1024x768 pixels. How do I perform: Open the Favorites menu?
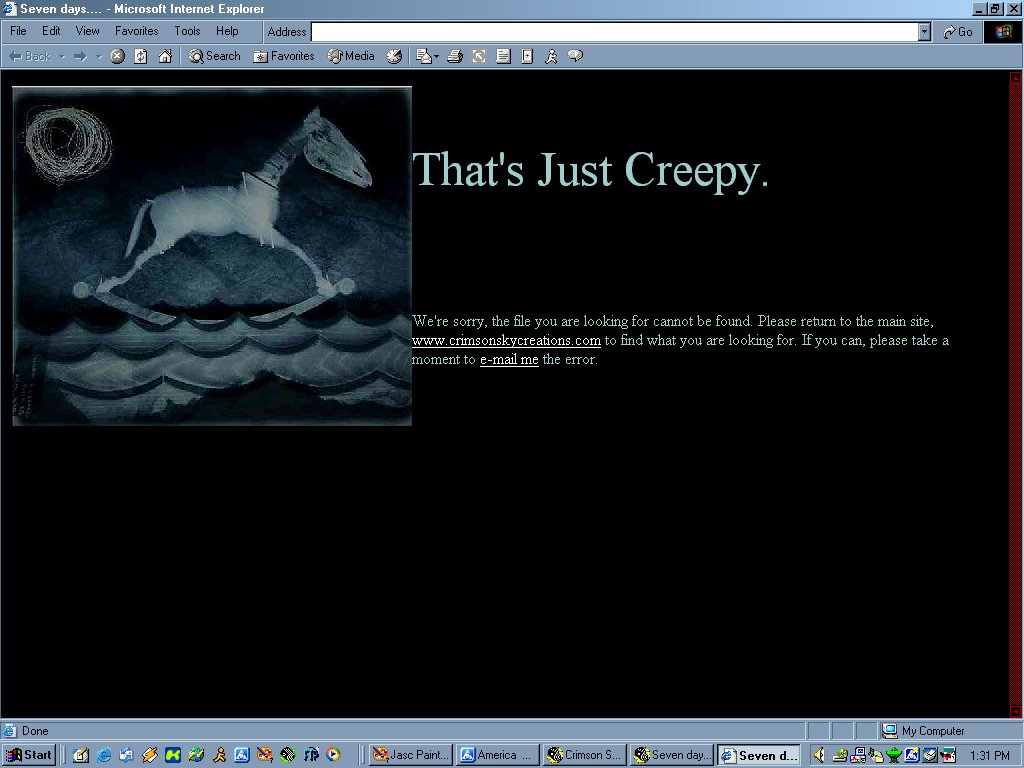(x=136, y=31)
